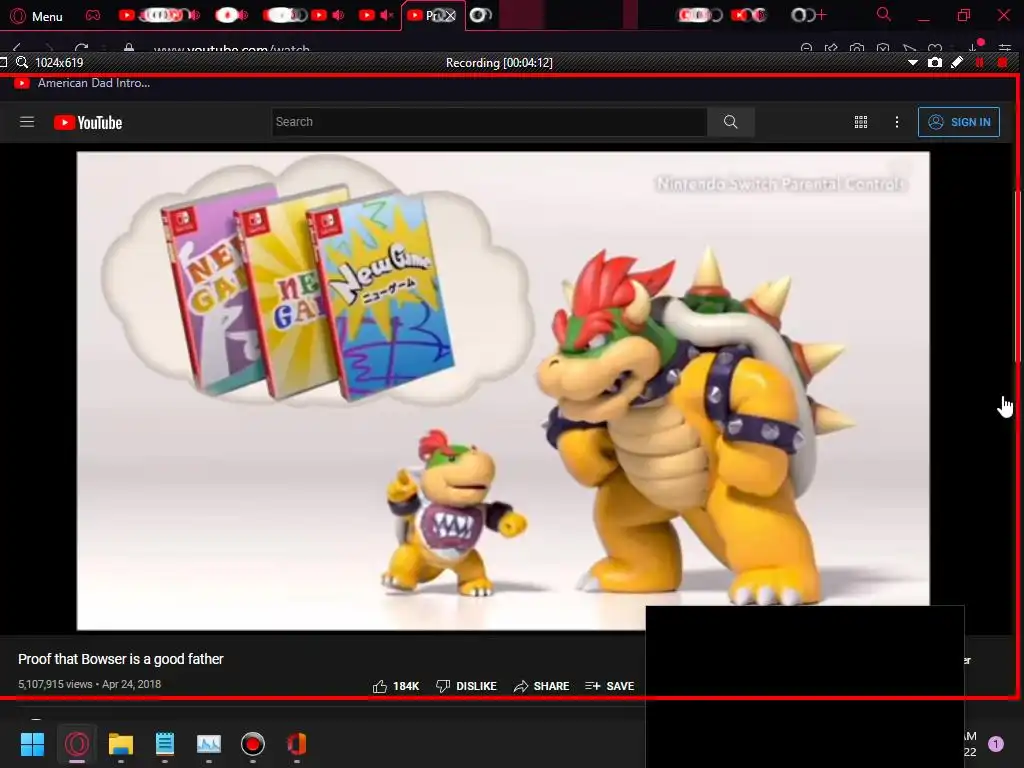
Task: Click the YouTube search magnifier button
Action: tap(731, 122)
